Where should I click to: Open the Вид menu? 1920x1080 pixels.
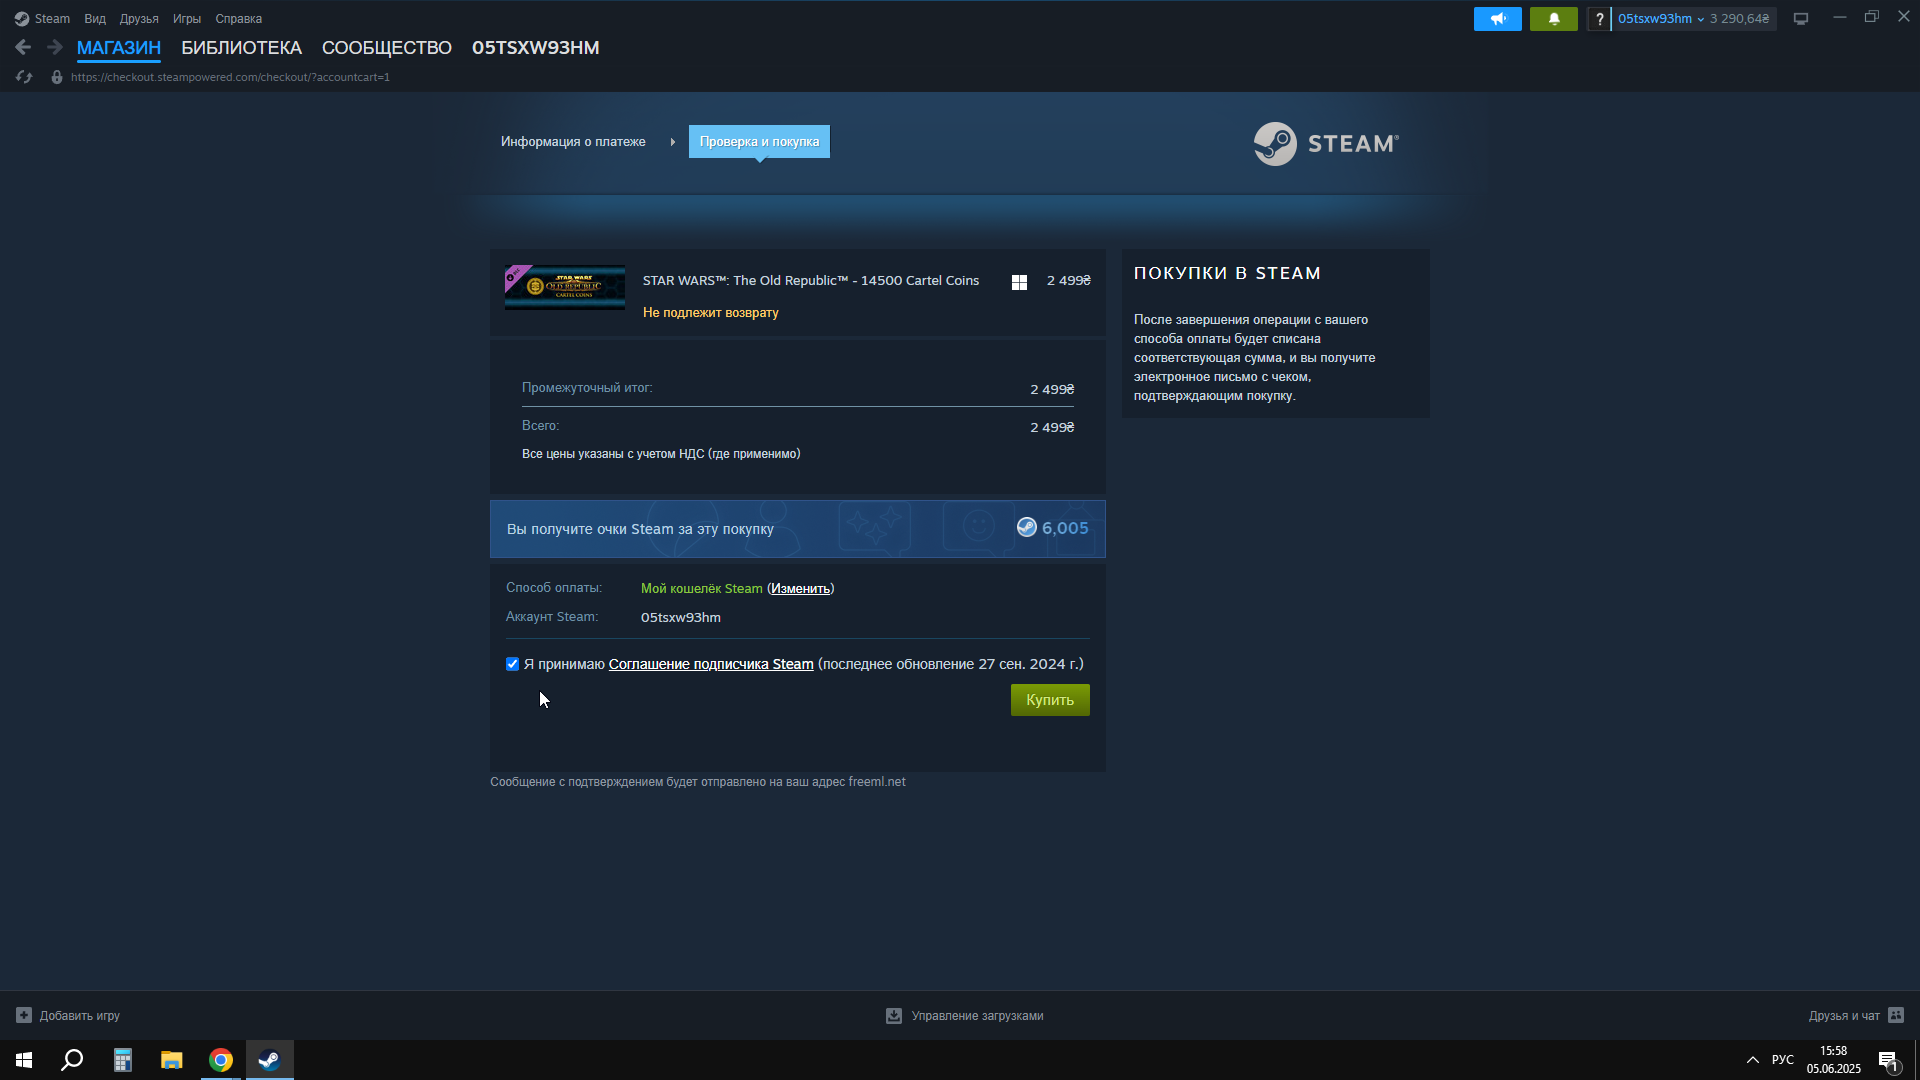pyautogui.click(x=95, y=19)
